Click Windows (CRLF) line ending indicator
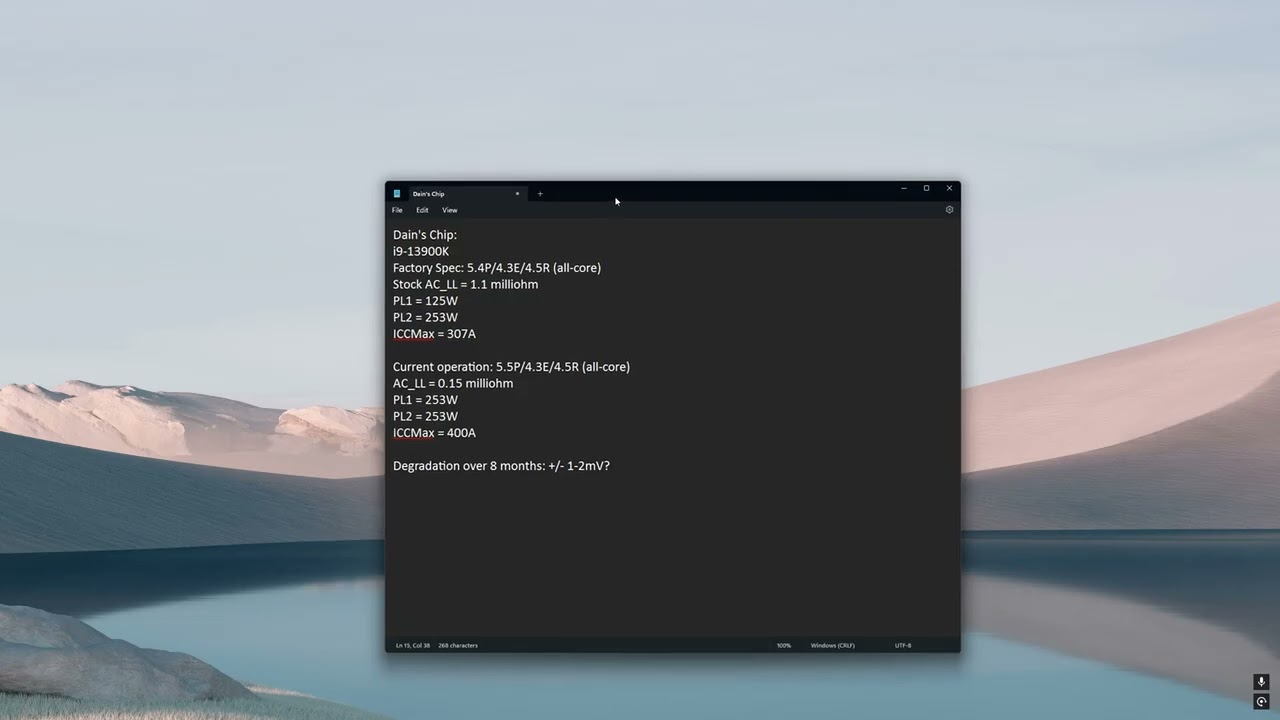Screen dimensions: 1280x720 click(833, 645)
